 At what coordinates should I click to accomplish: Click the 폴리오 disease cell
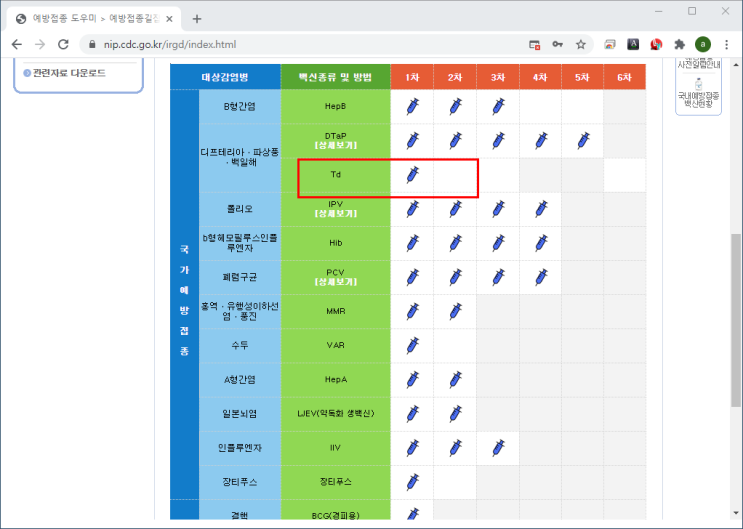pyautogui.click(x=240, y=209)
